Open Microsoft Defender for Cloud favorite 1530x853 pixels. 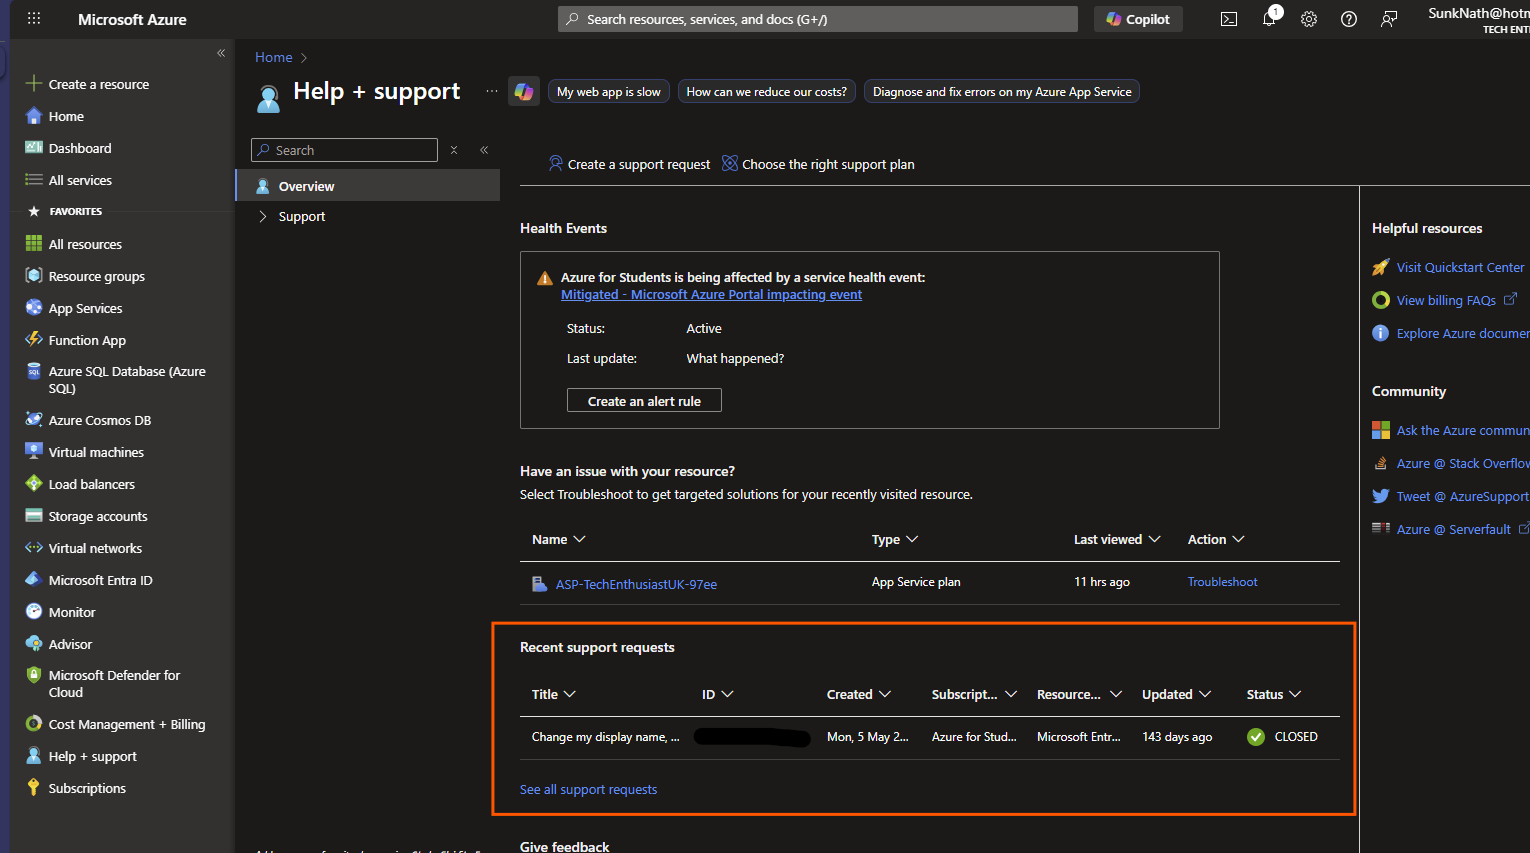(114, 683)
